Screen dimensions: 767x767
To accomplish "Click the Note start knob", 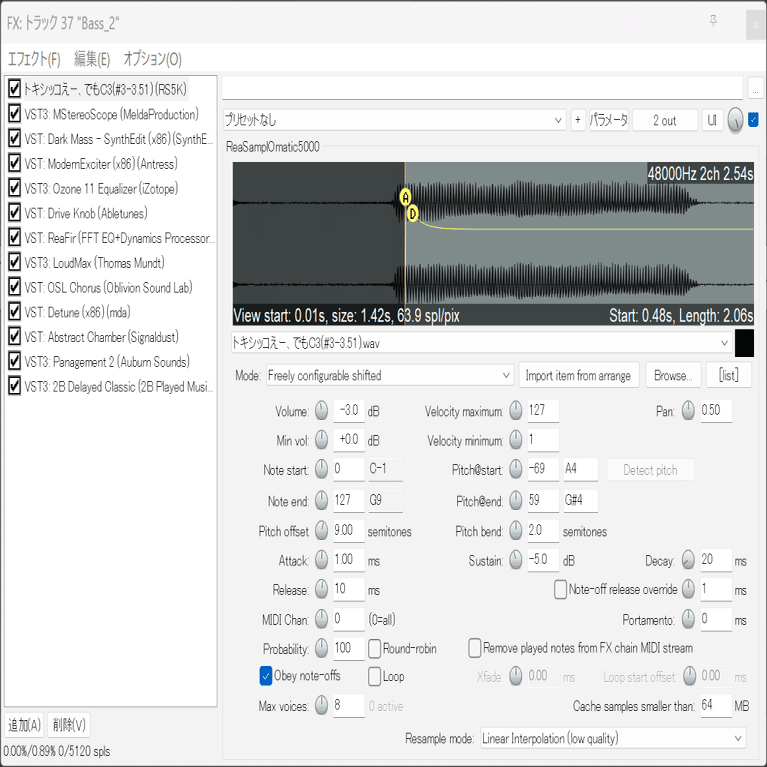I will coord(321,470).
